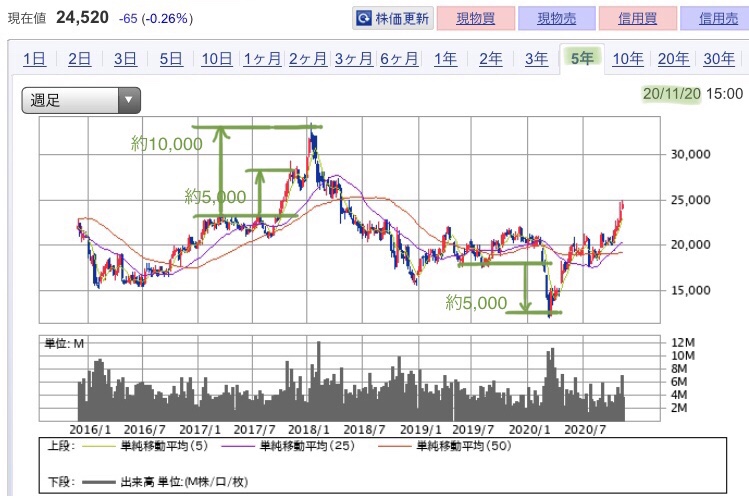Show the 10年 chart range
749x496 pixels.
click(x=628, y=59)
